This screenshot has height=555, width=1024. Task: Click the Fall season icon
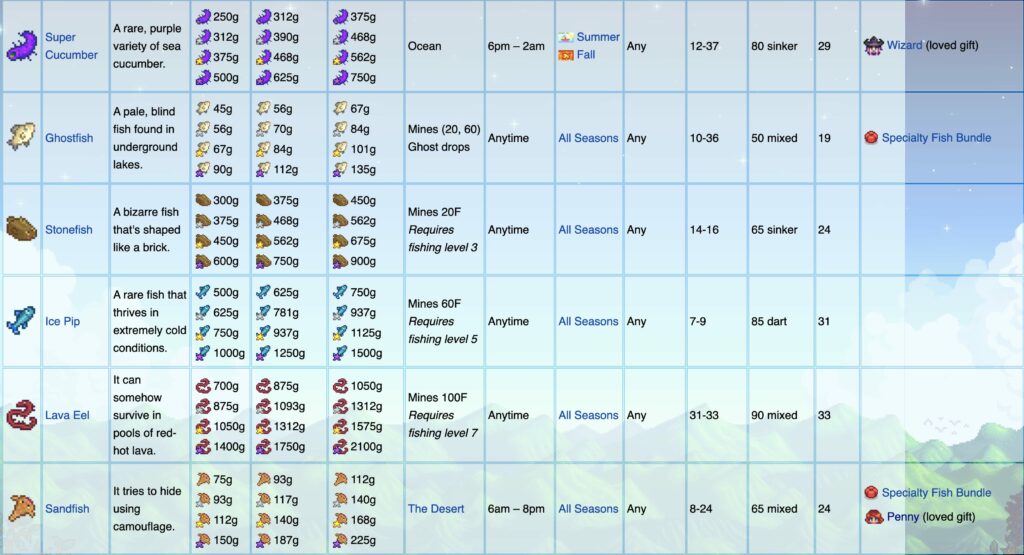[x=566, y=55]
